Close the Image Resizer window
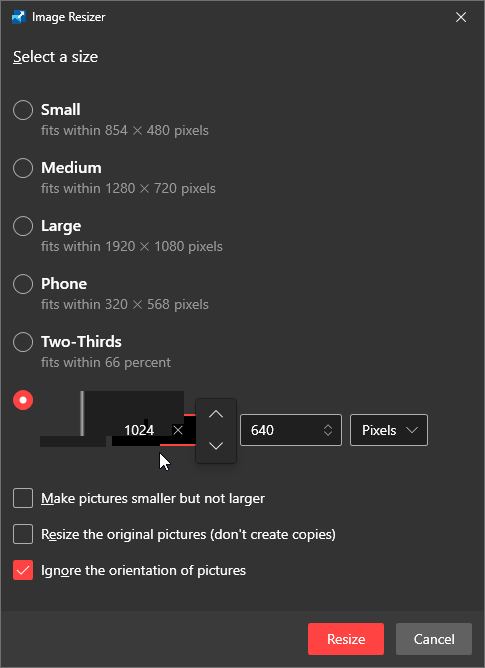The height and width of the screenshot is (668, 485). (x=461, y=17)
